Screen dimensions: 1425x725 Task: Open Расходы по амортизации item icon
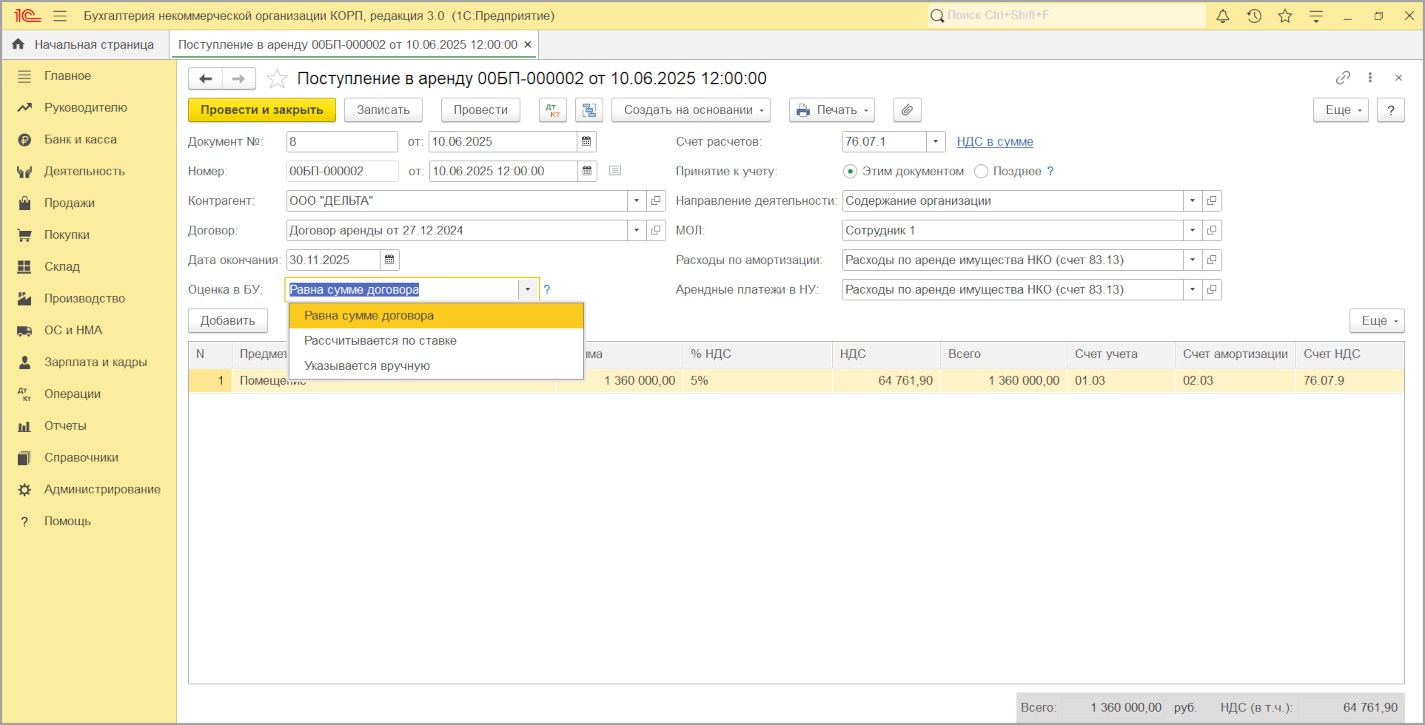click(1212, 260)
